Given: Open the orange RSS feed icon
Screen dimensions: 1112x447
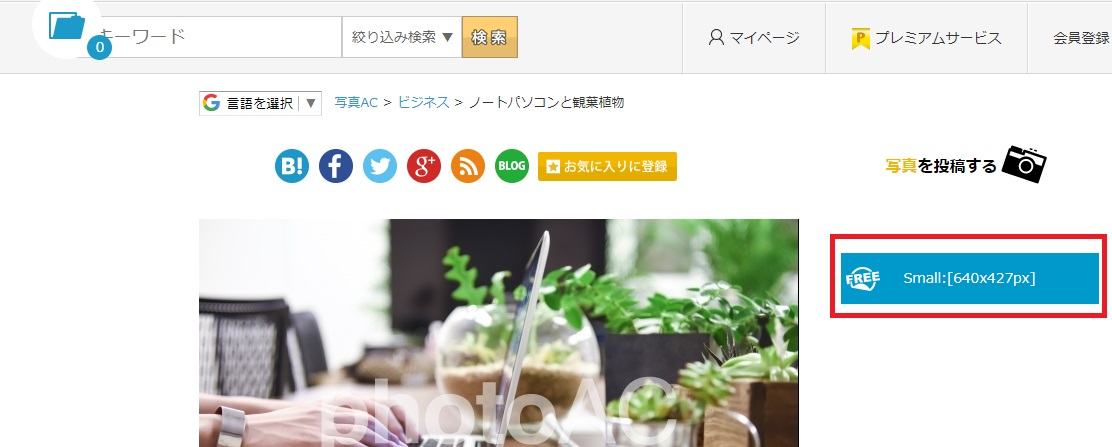Looking at the screenshot, I should (468, 166).
